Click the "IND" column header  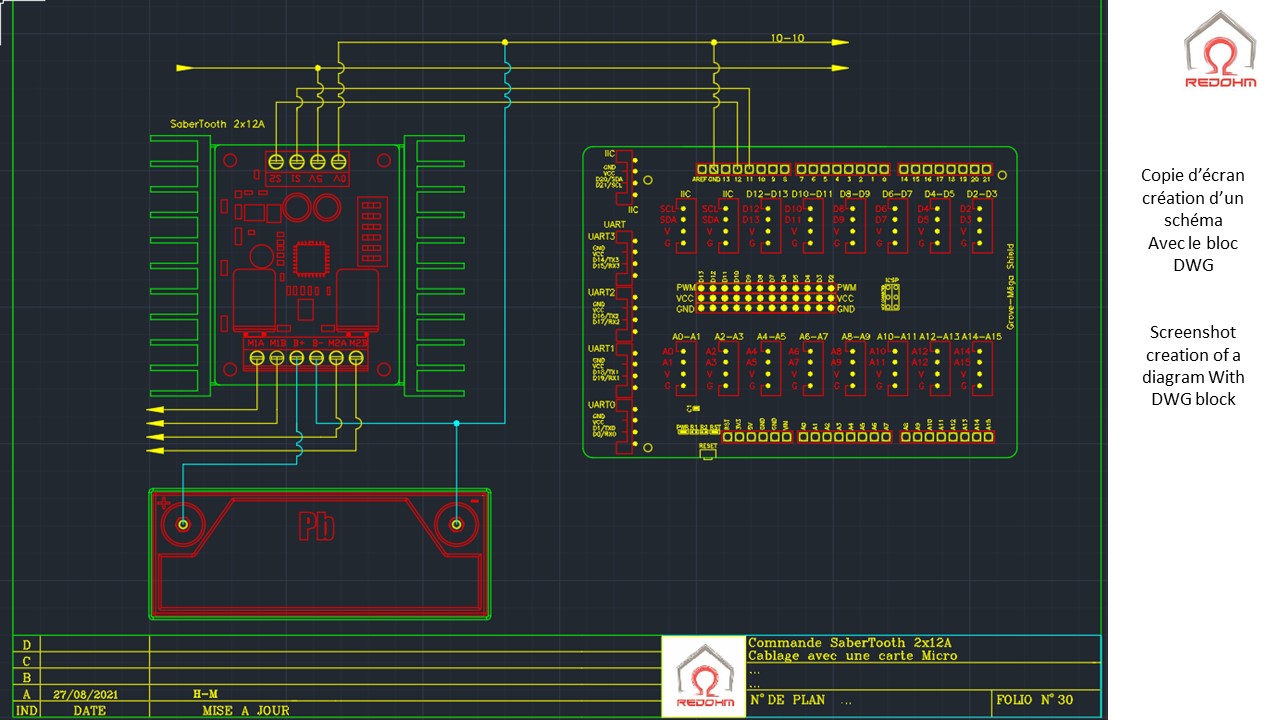pos(27,711)
